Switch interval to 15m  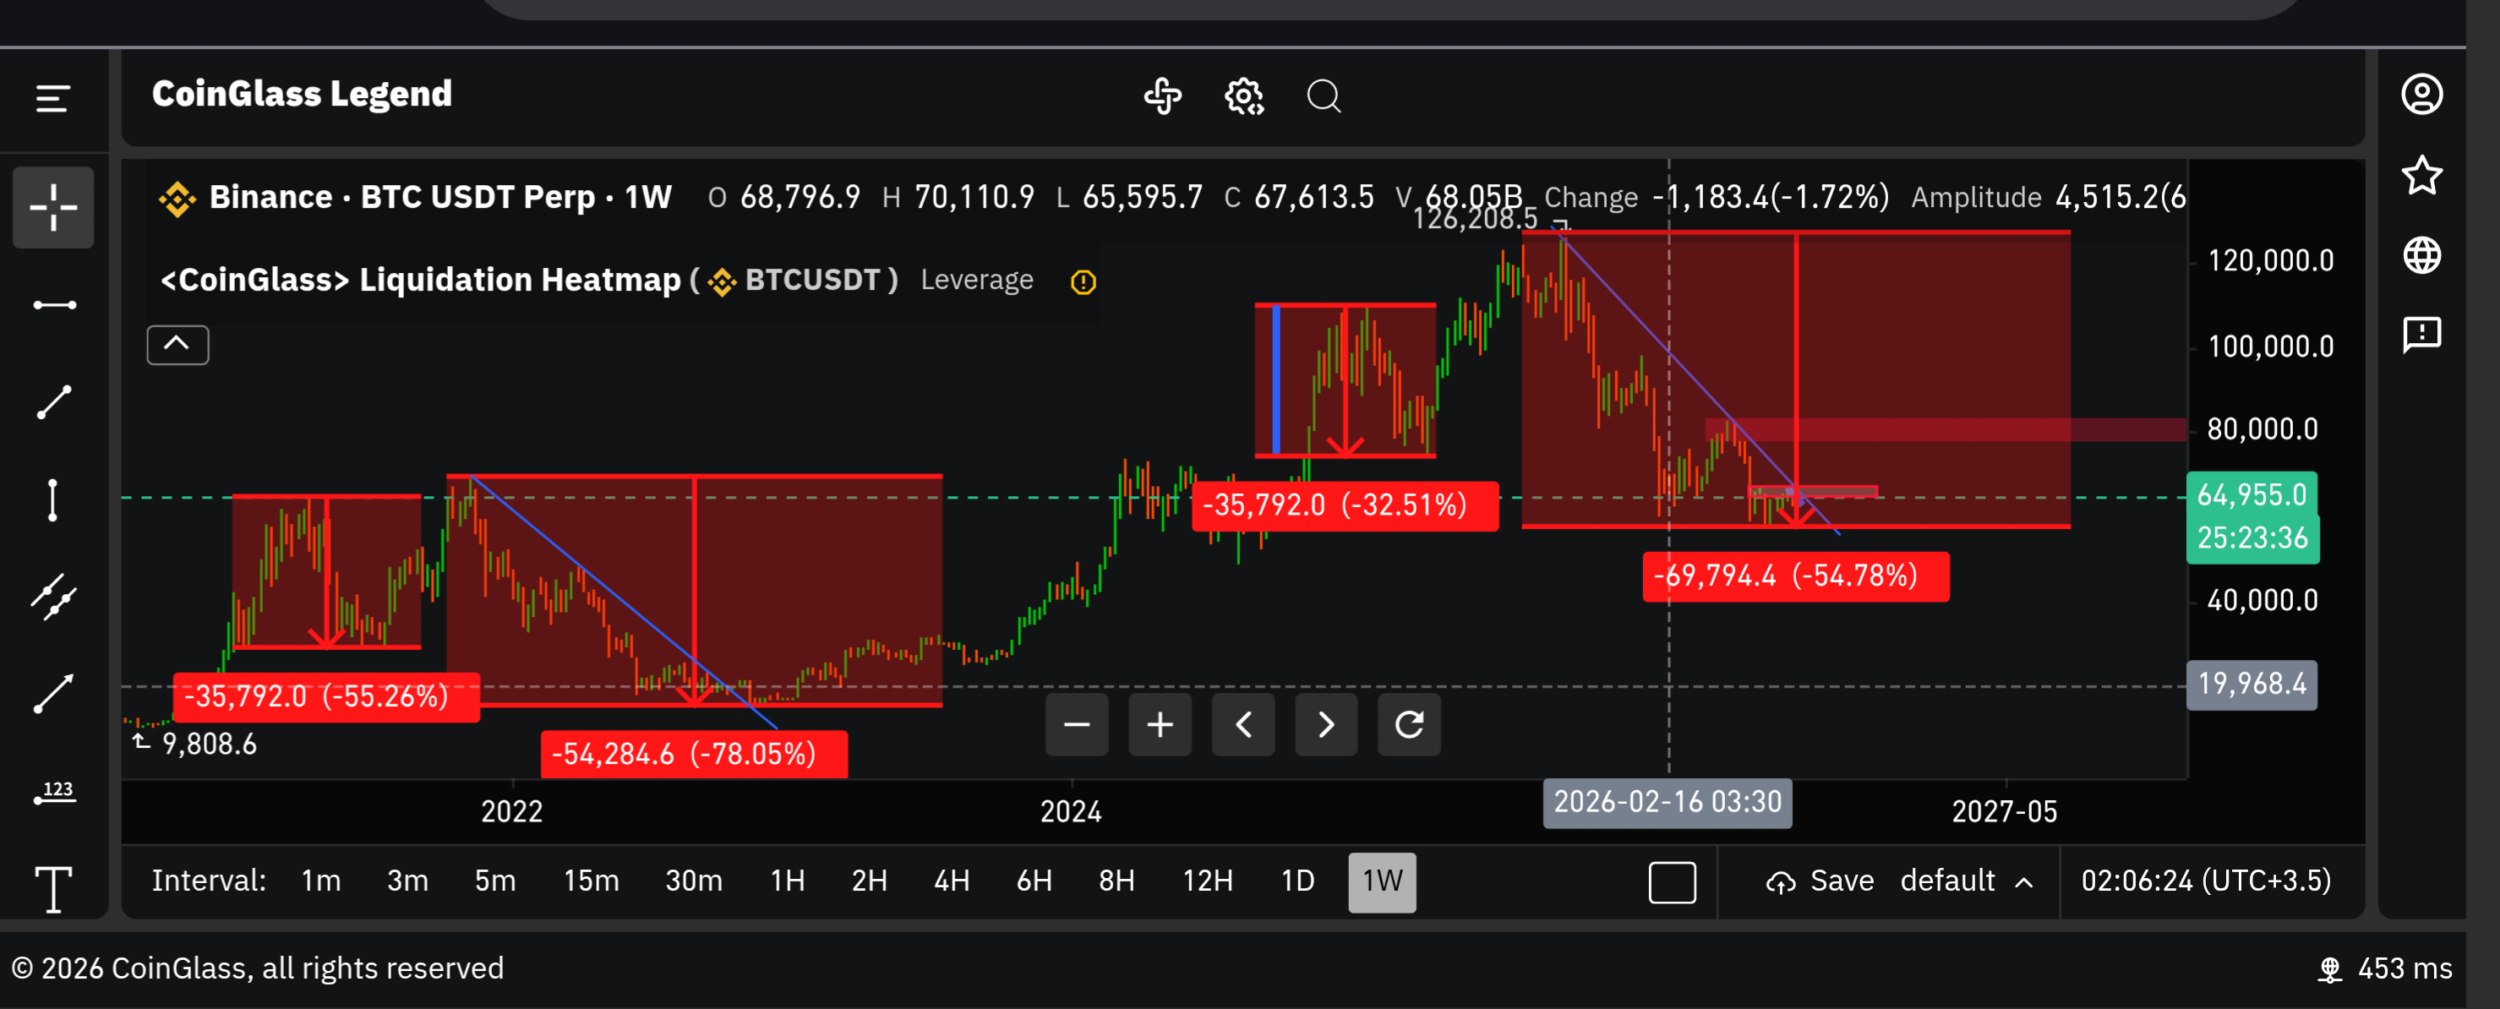point(591,881)
